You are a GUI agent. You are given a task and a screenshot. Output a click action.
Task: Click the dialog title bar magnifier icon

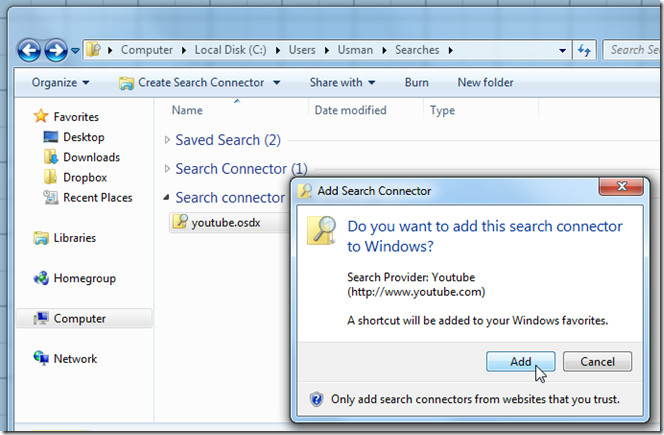pyautogui.click(x=305, y=191)
